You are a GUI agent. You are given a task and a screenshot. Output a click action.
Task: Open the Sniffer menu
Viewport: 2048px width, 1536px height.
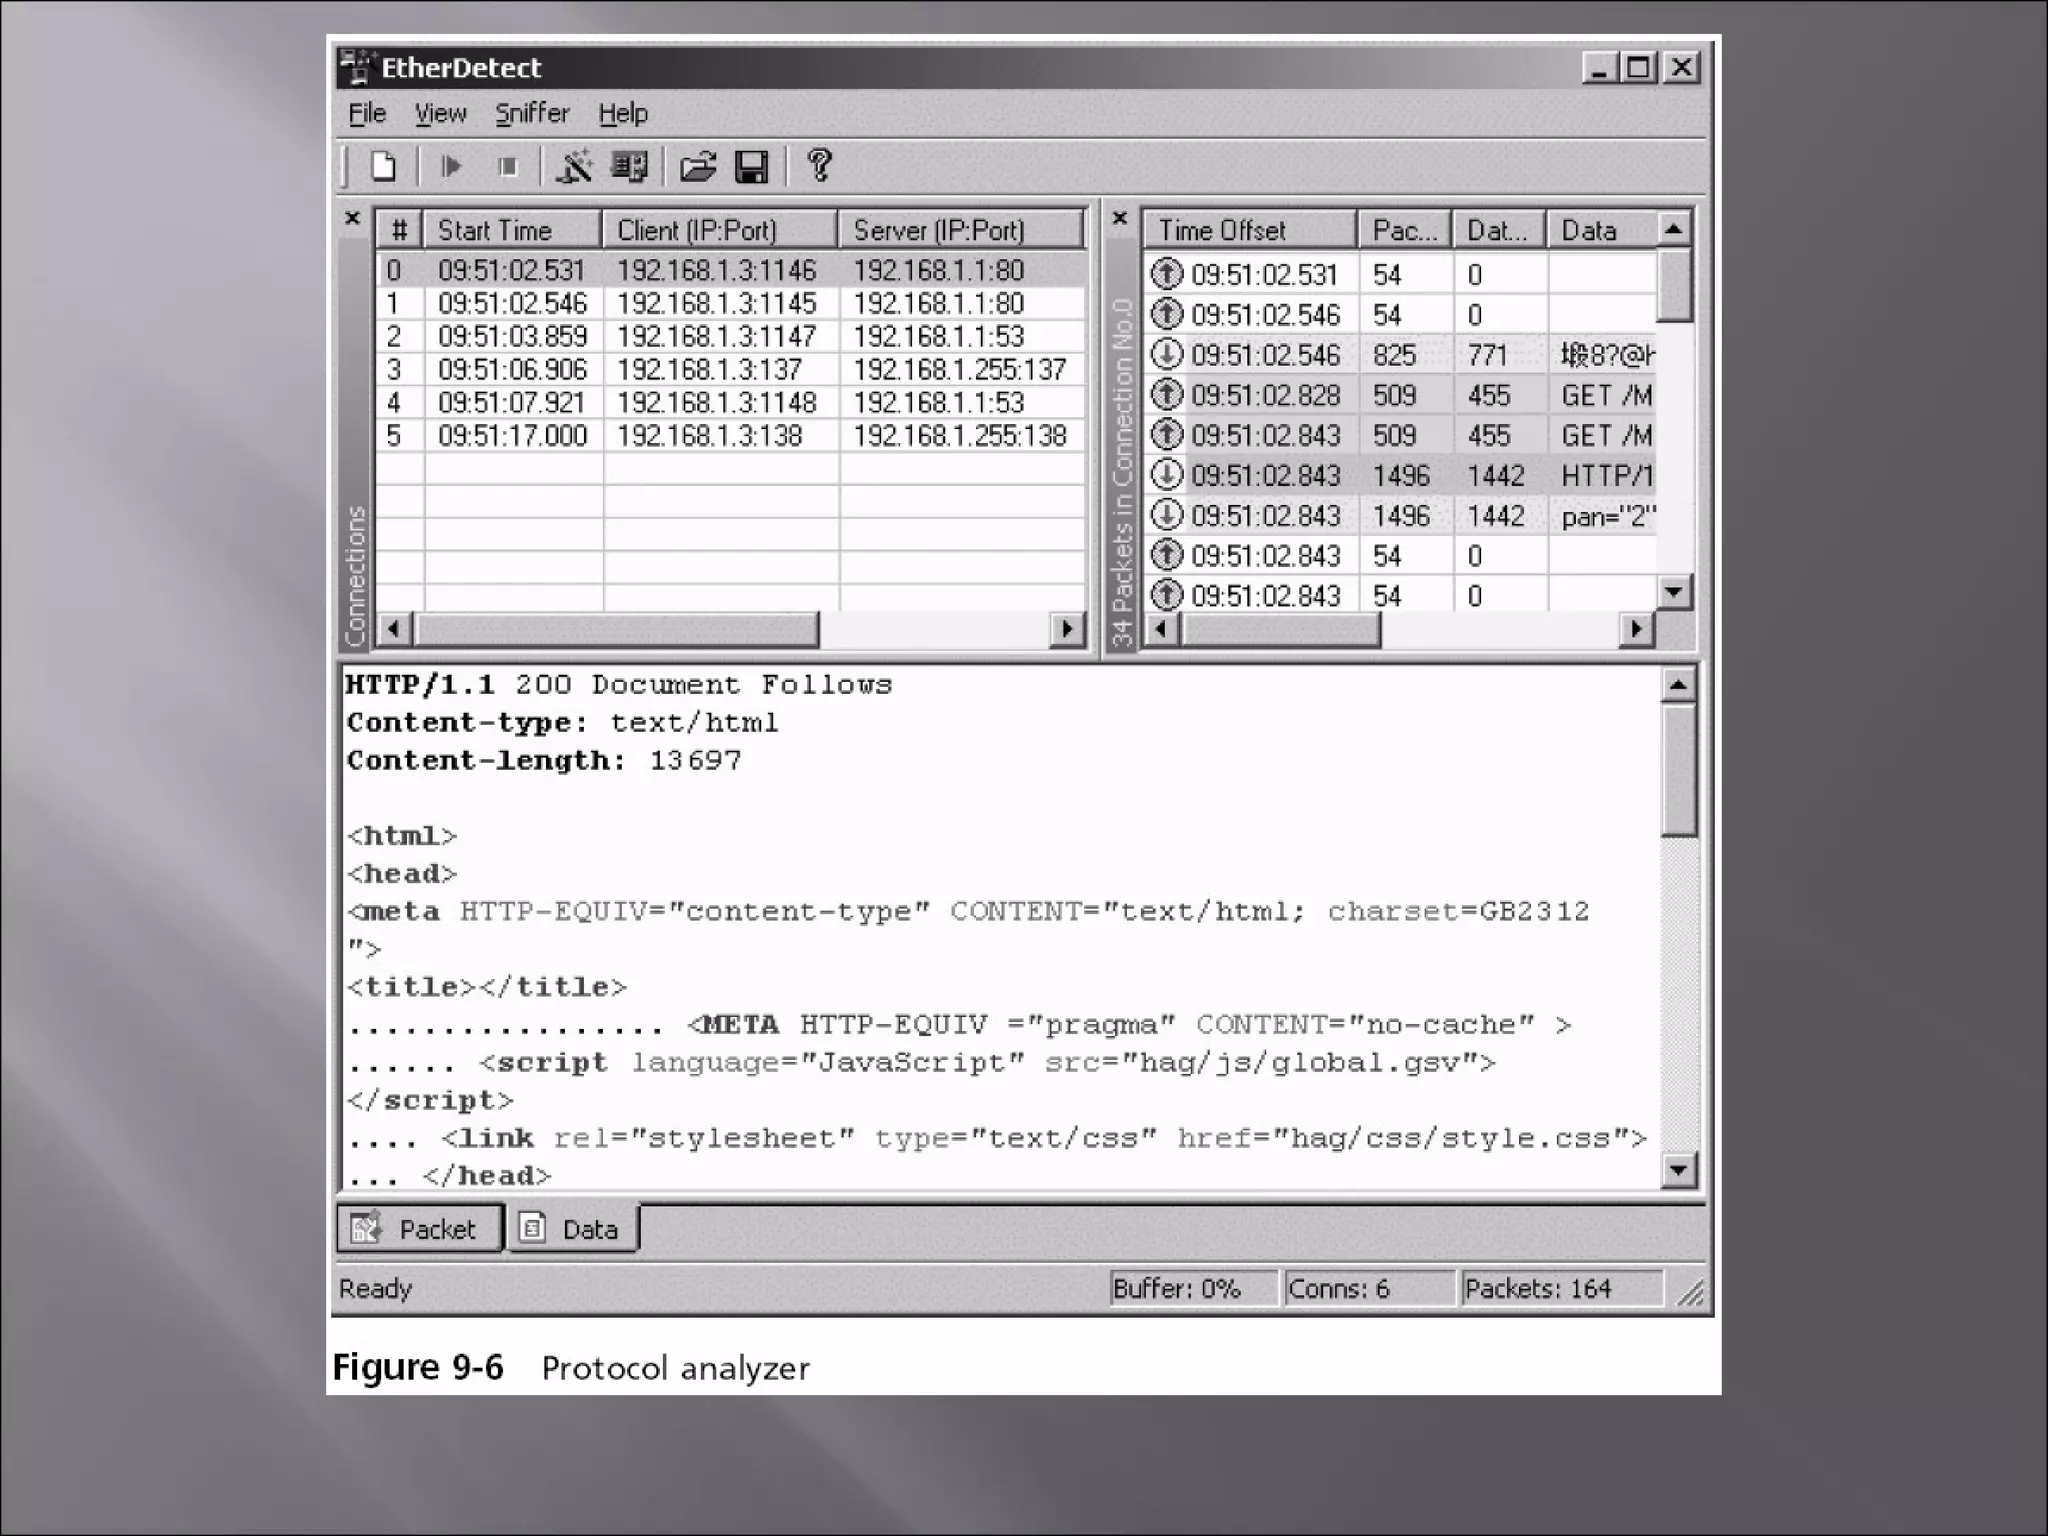click(x=532, y=114)
